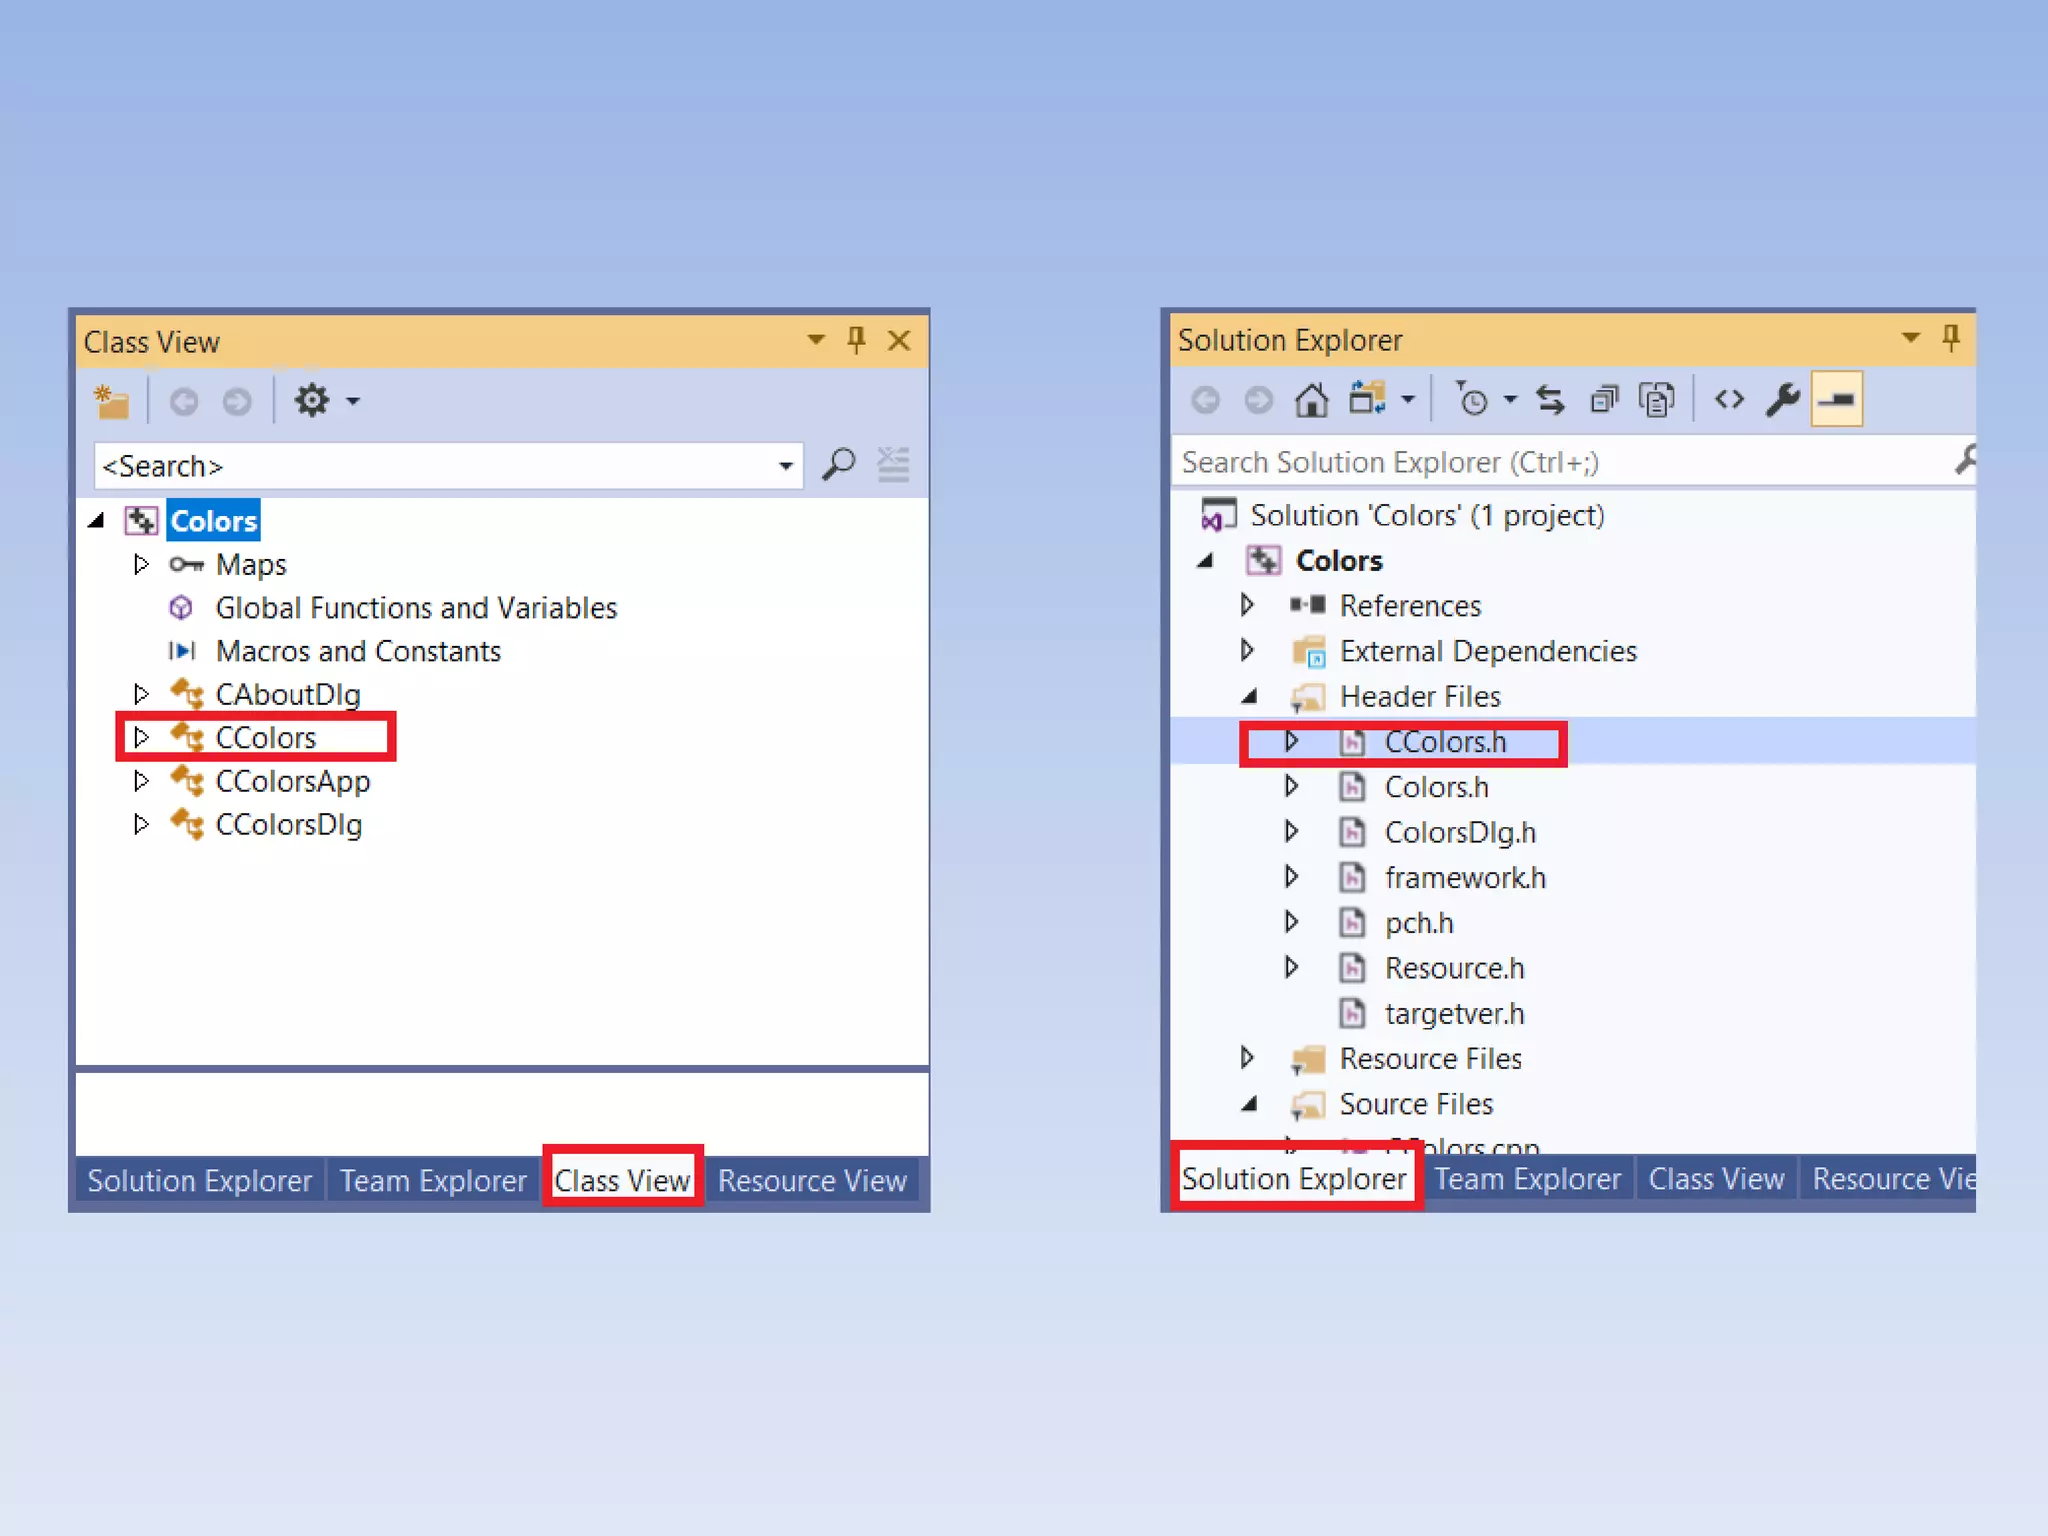2048x1536 pixels.
Task: Collapse the Header Files folder
Action: [1249, 697]
